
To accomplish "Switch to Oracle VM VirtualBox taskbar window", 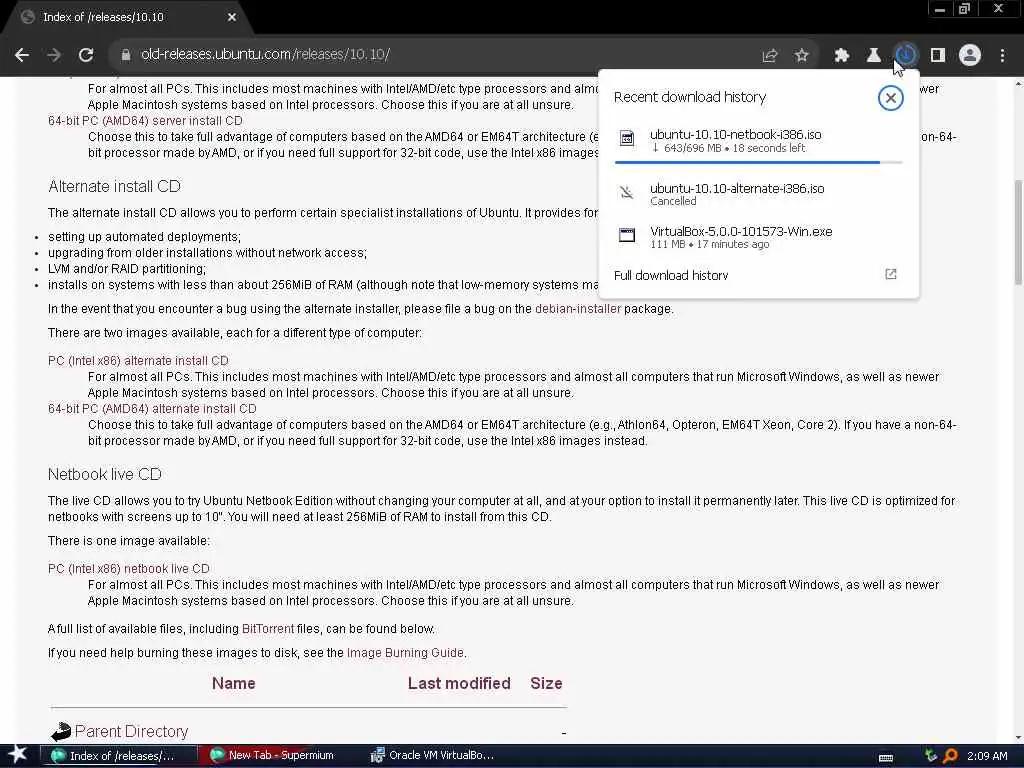I will (433, 756).
